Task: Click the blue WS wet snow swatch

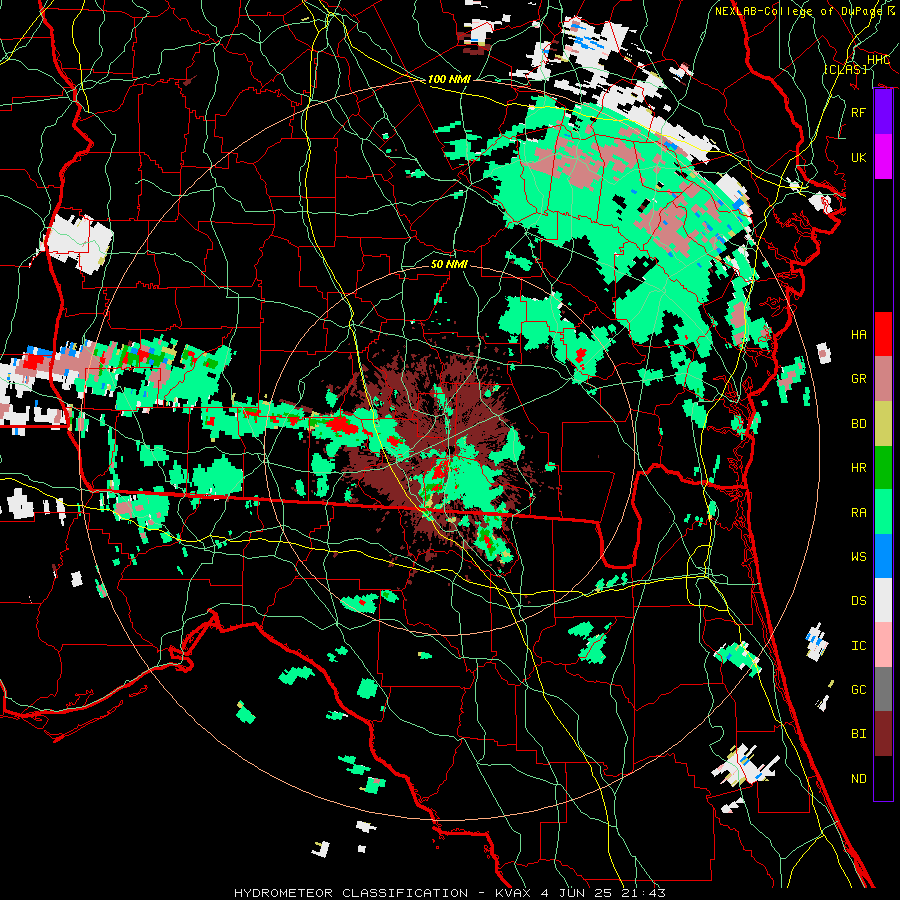Action: [883, 556]
